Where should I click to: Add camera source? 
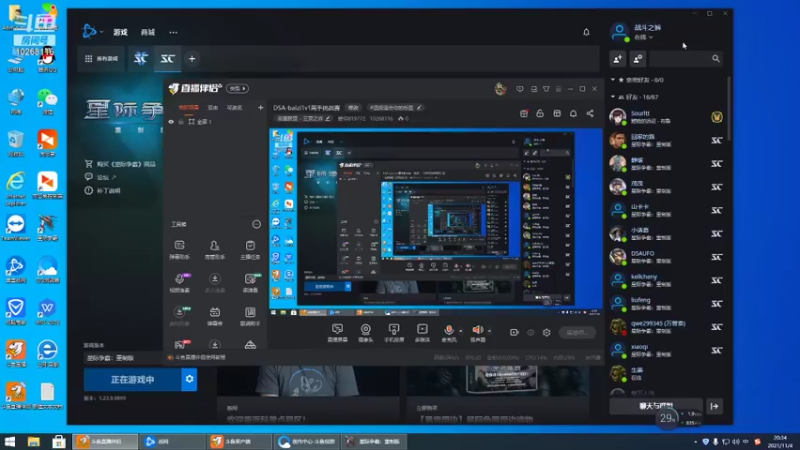tap(366, 333)
